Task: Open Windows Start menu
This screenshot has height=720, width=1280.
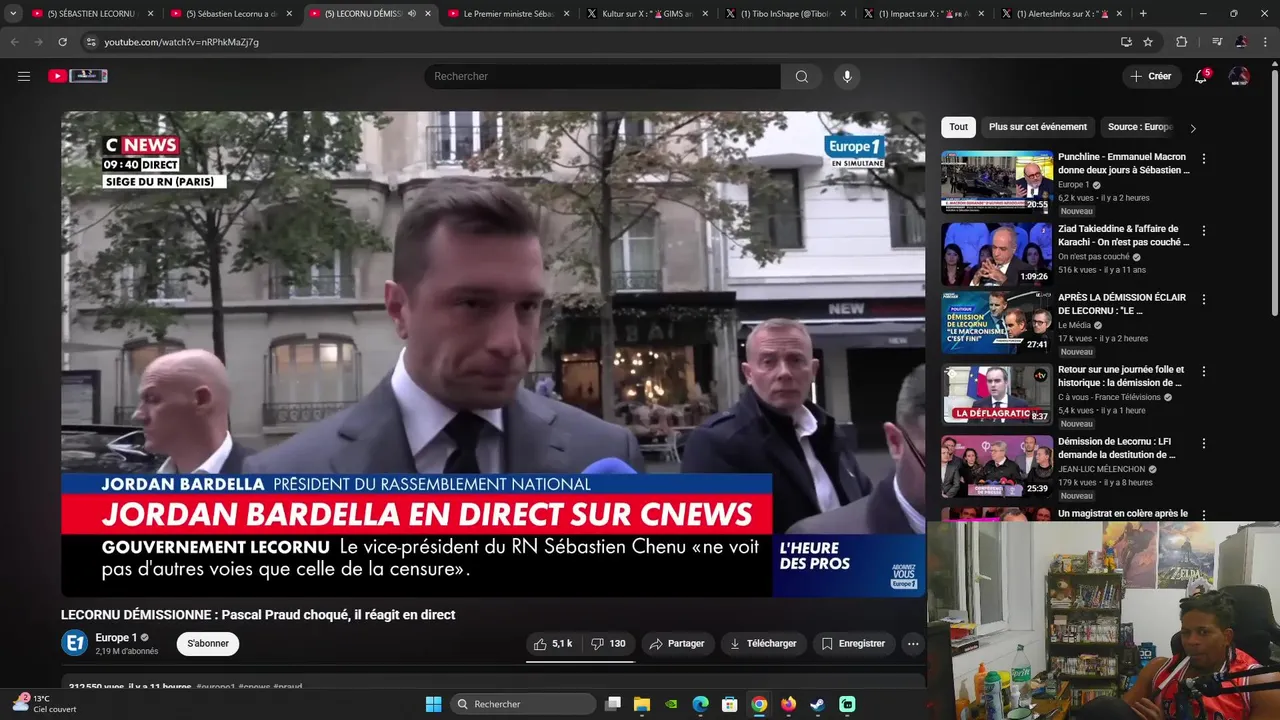Action: (x=433, y=704)
